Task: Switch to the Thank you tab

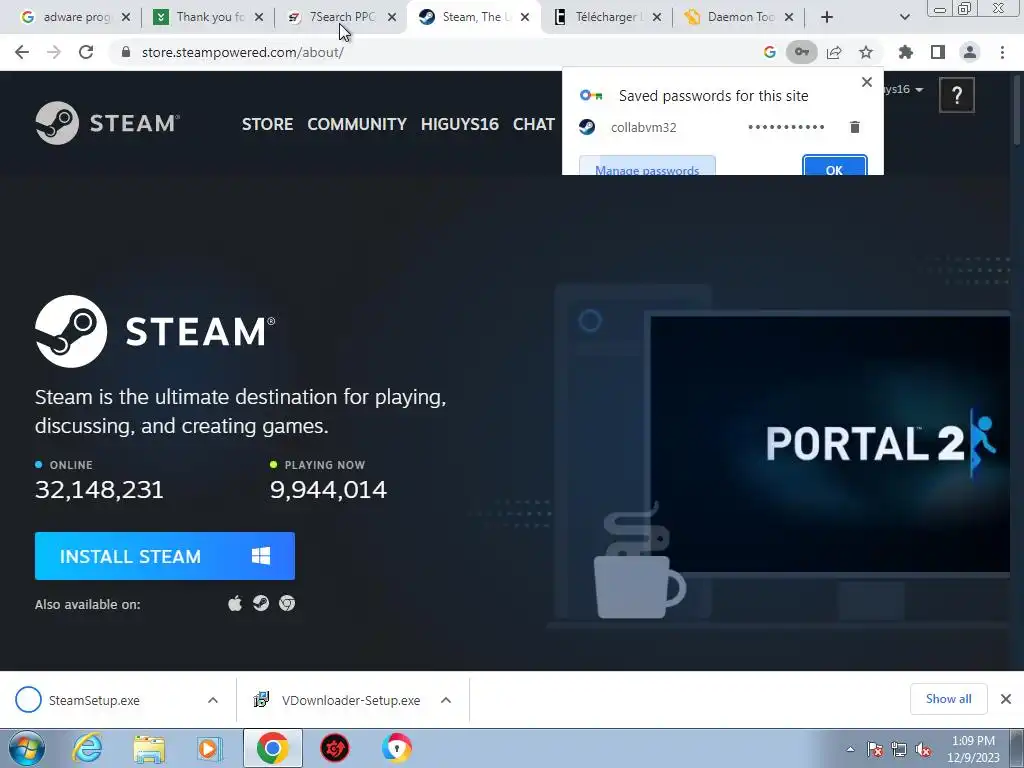Action: point(208,17)
